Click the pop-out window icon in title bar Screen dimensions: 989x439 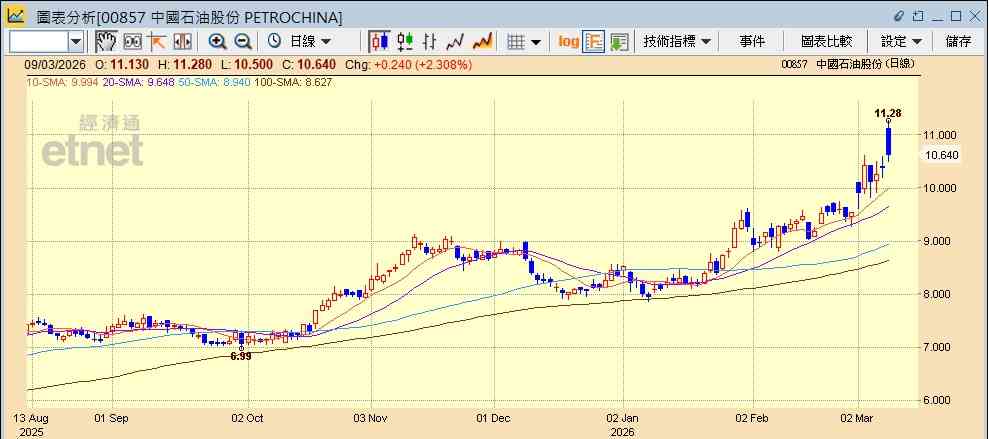pyautogui.click(x=918, y=16)
